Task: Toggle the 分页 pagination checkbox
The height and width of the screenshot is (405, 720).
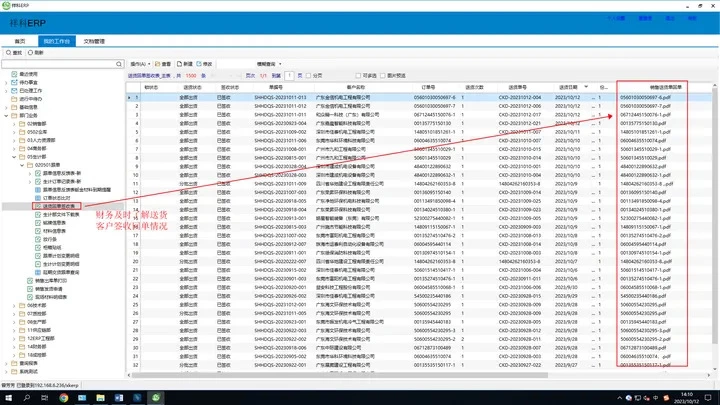Action: click(310, 75)
